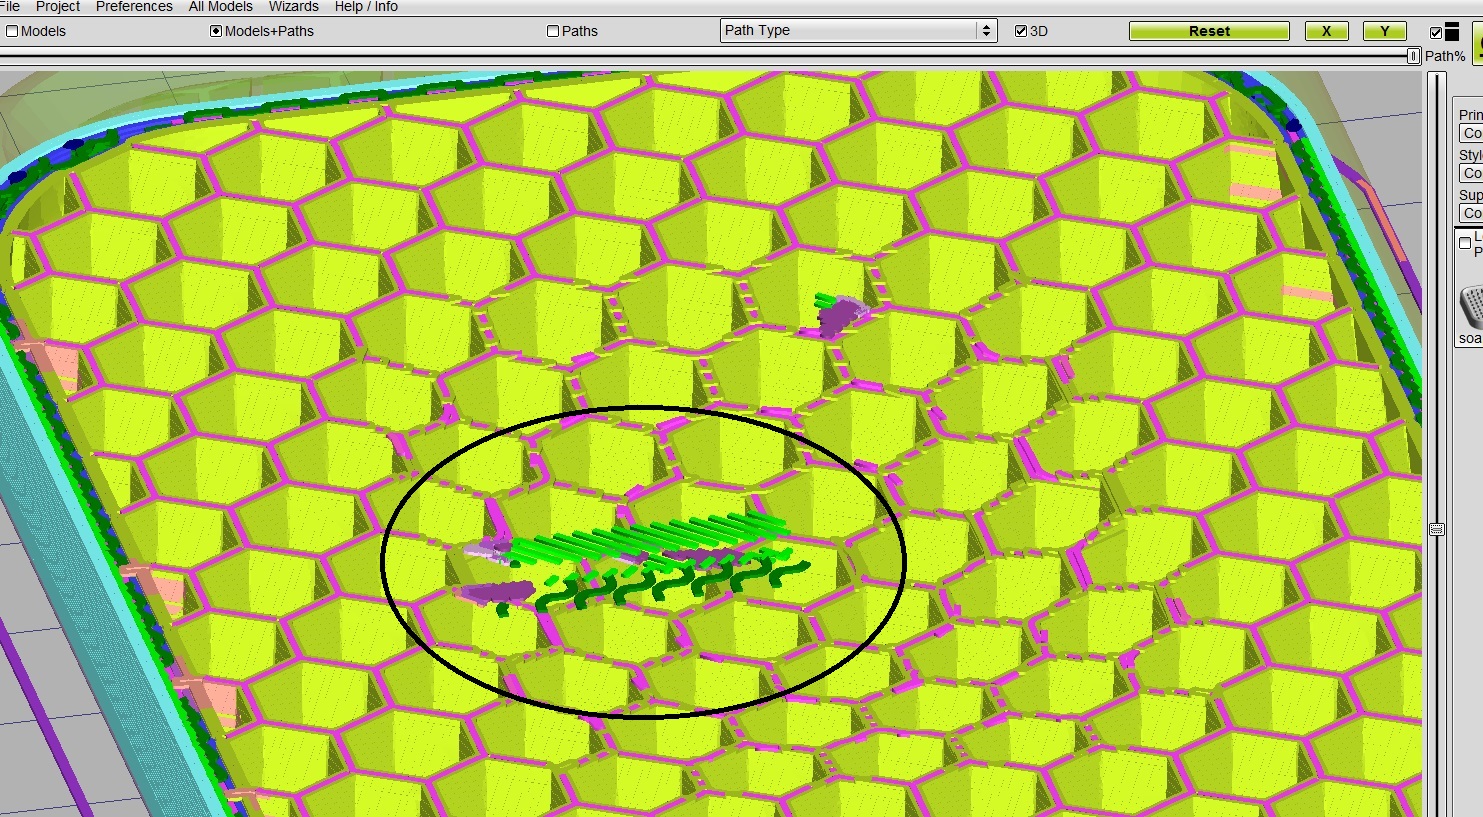Open the File menu
Screen dimensions: 1483x817
(10, 6)
